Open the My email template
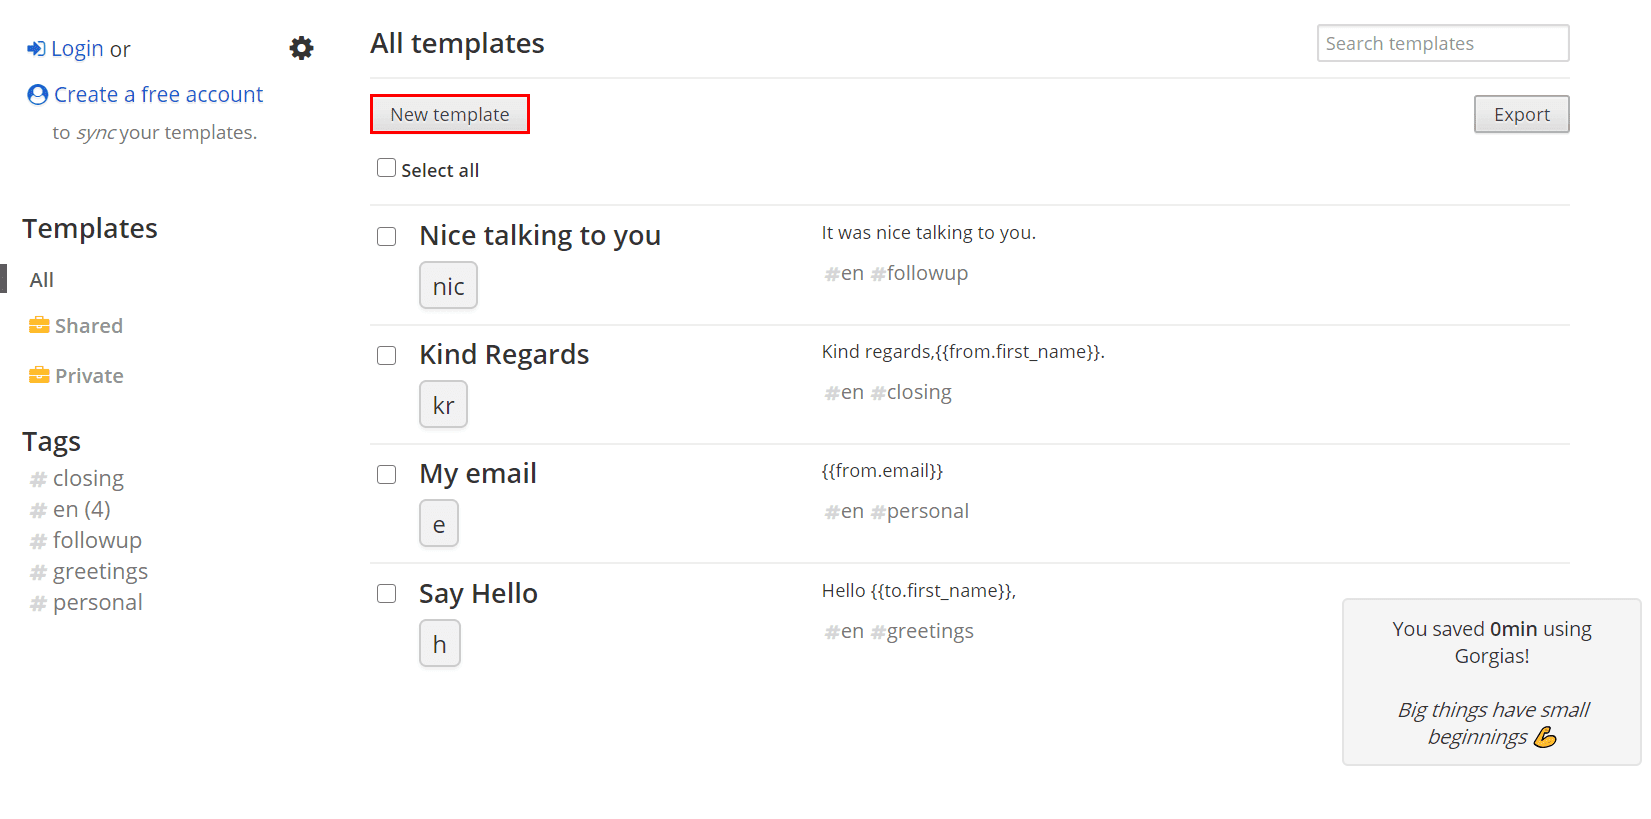This screenshot has height=819, width=1651. (478, 473)
